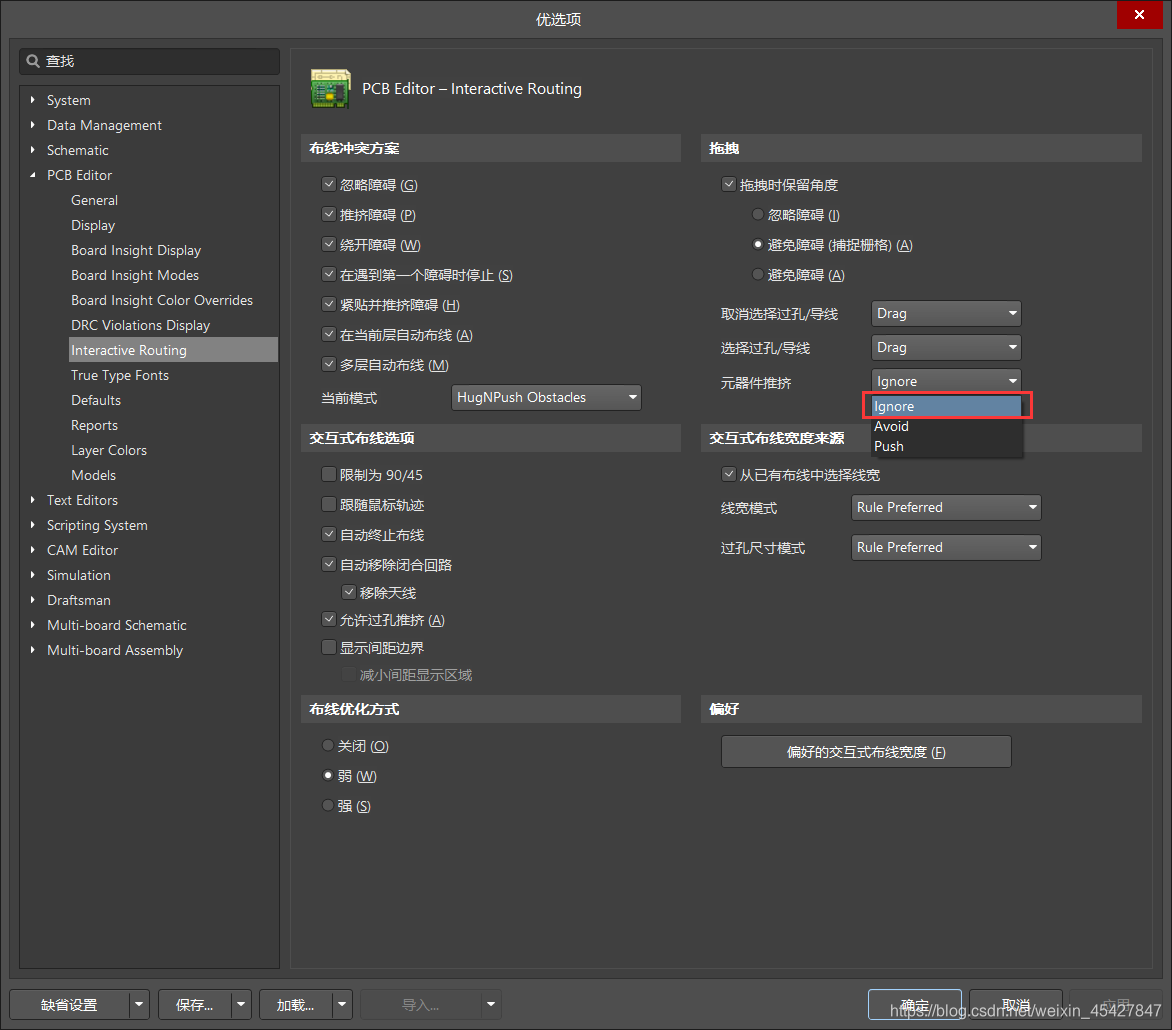Select 避免障碍 (捕捉栅格) radio button
This screenshot has width=1172, height=1030.
coord(758,244)
